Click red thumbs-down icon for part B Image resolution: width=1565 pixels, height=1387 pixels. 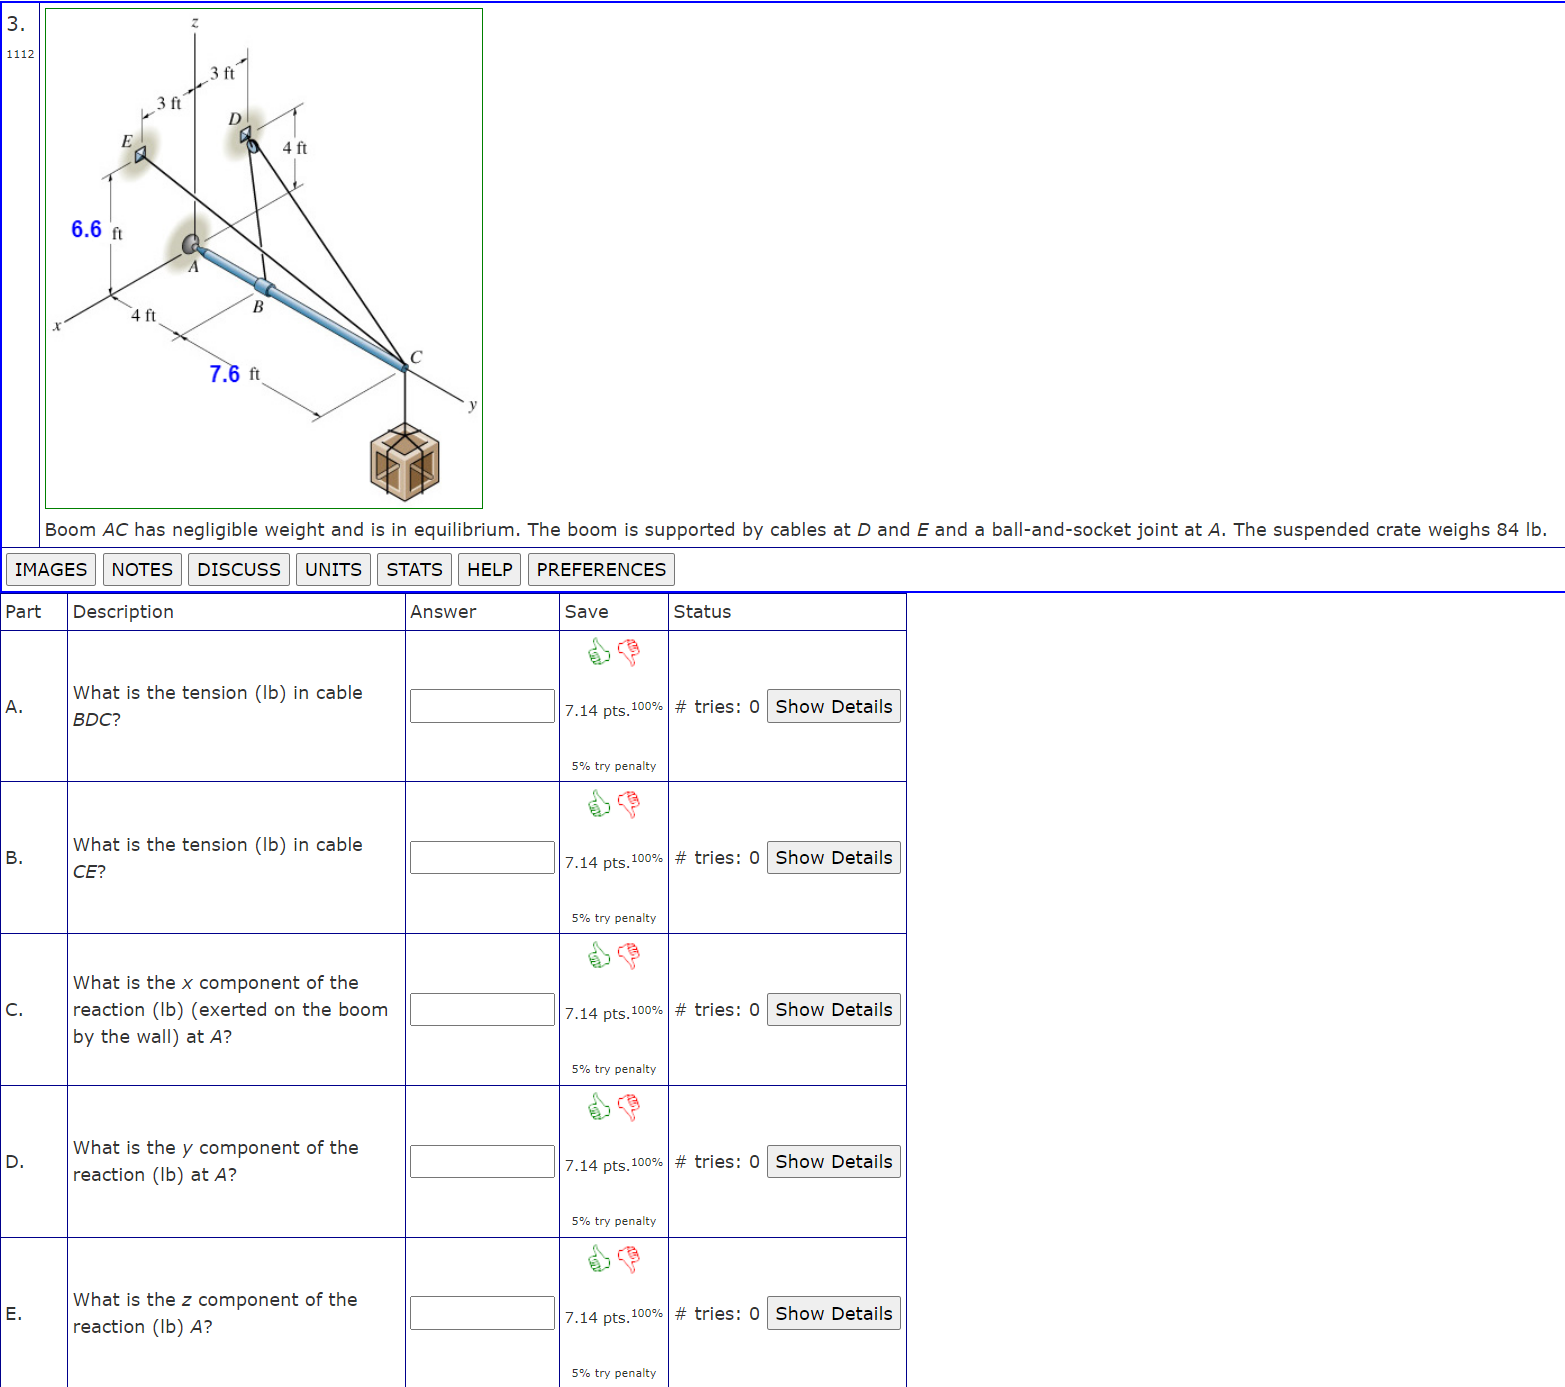click(629, 804)
